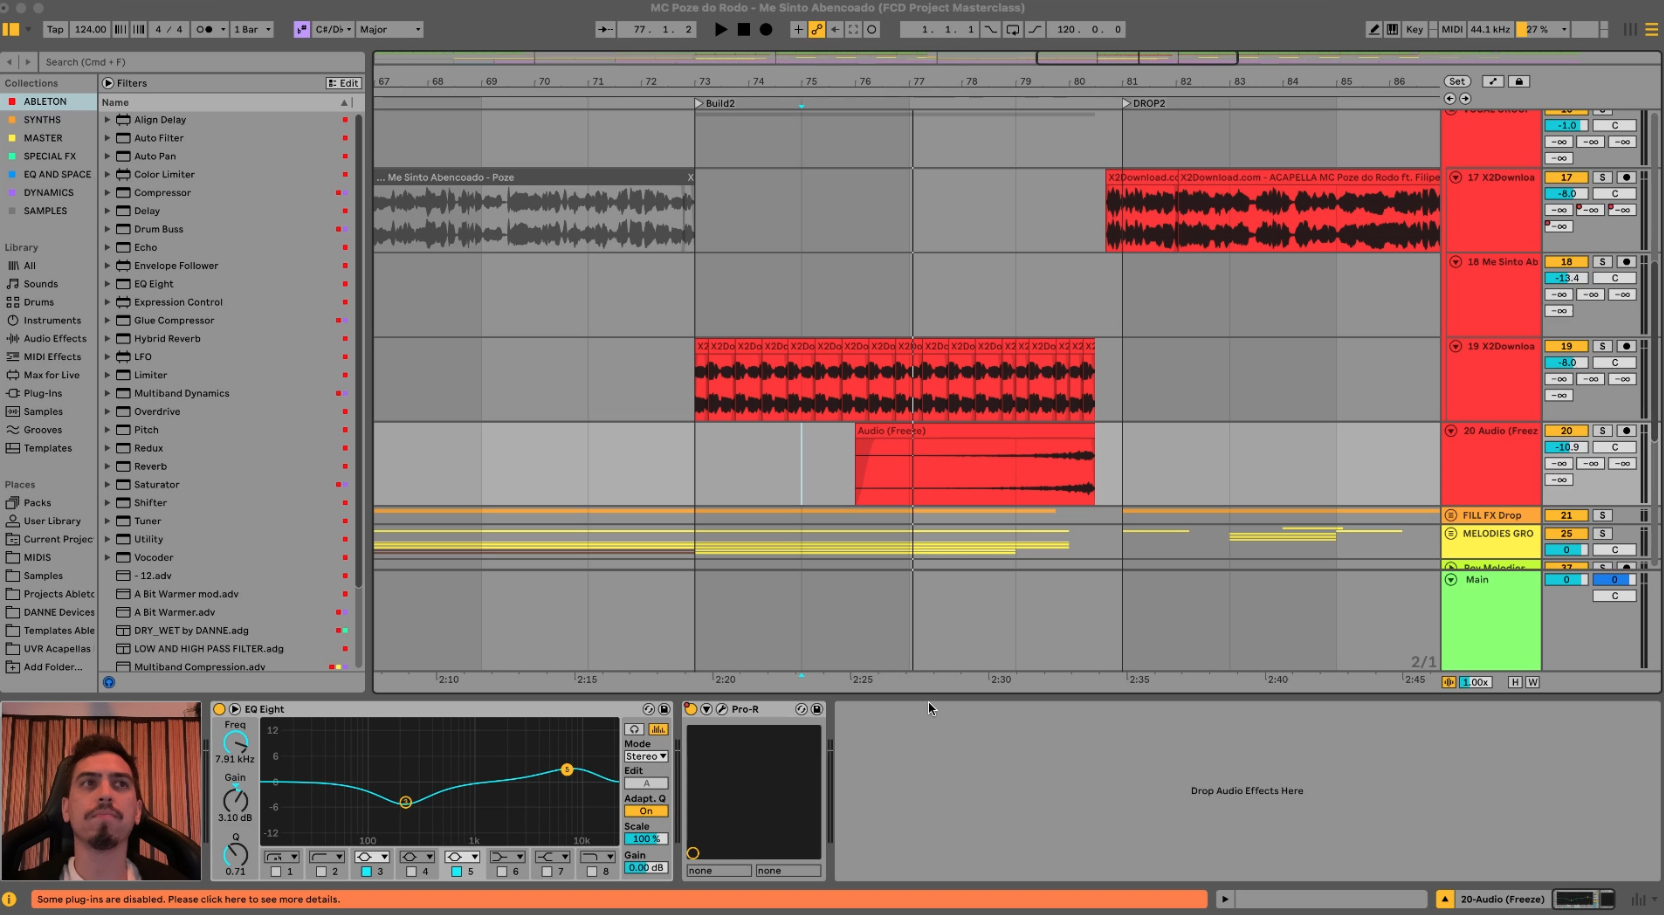Toggle the arrangement Loop switch
The height and width of the screenshot is (915, 1664).
point(1014,29)
